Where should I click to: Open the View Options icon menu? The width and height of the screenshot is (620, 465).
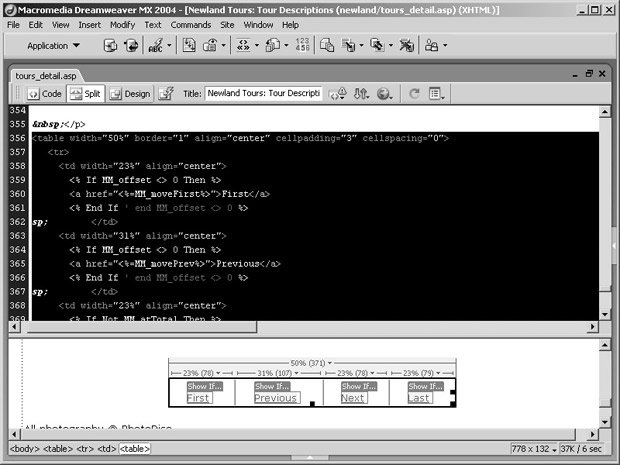pos(437,94)
